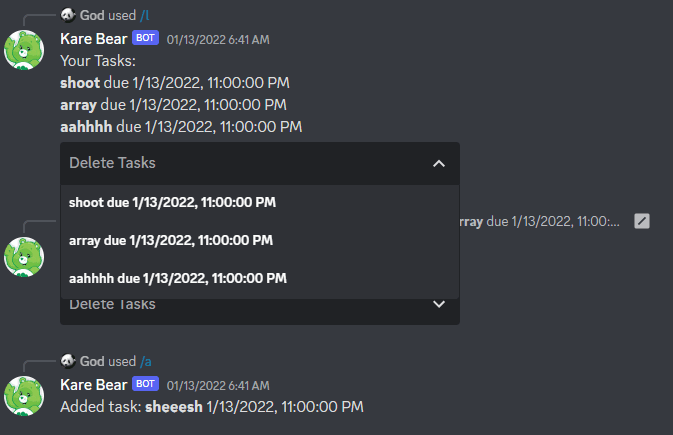
Task: Open the top Delete Tasks select menu
Action: point(260,163)
